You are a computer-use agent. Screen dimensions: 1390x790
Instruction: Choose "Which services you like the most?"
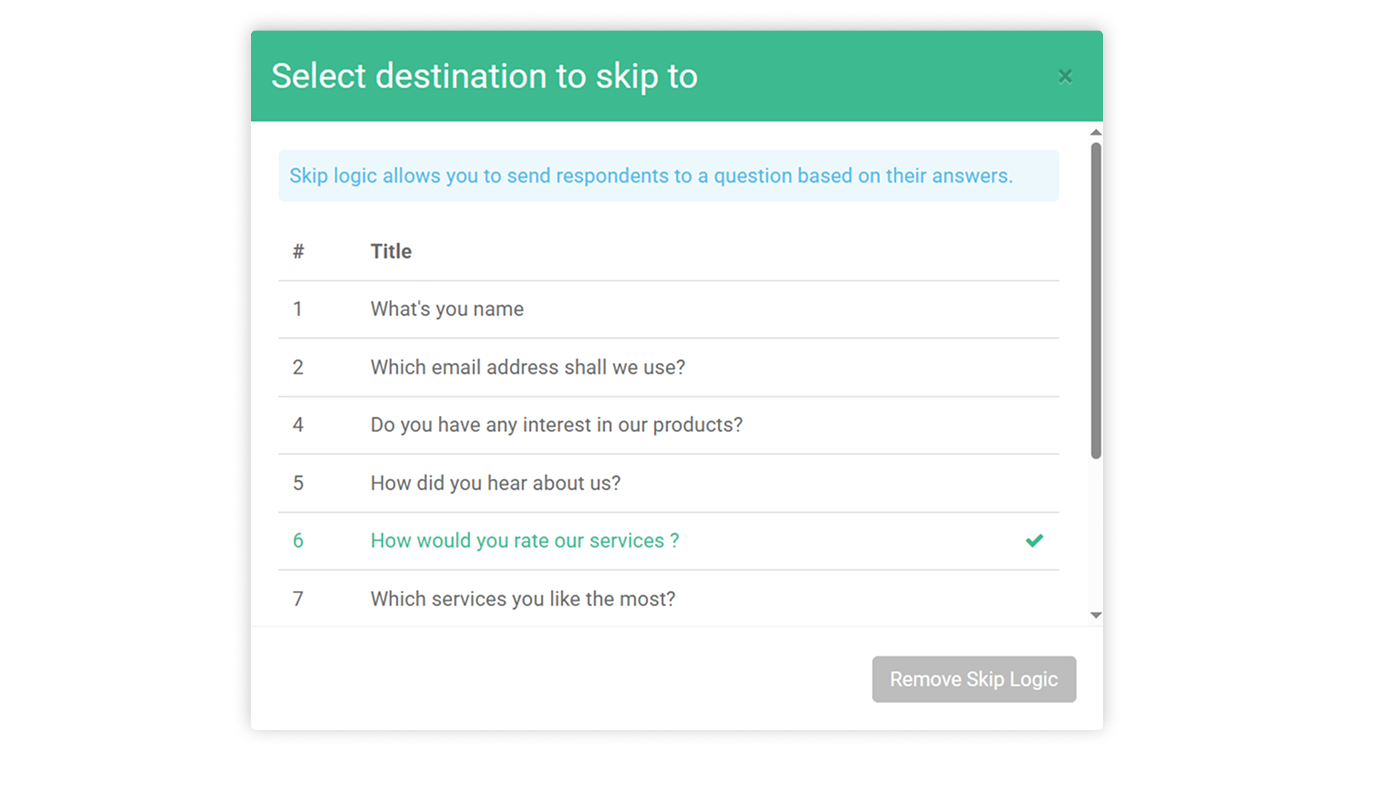522,599
